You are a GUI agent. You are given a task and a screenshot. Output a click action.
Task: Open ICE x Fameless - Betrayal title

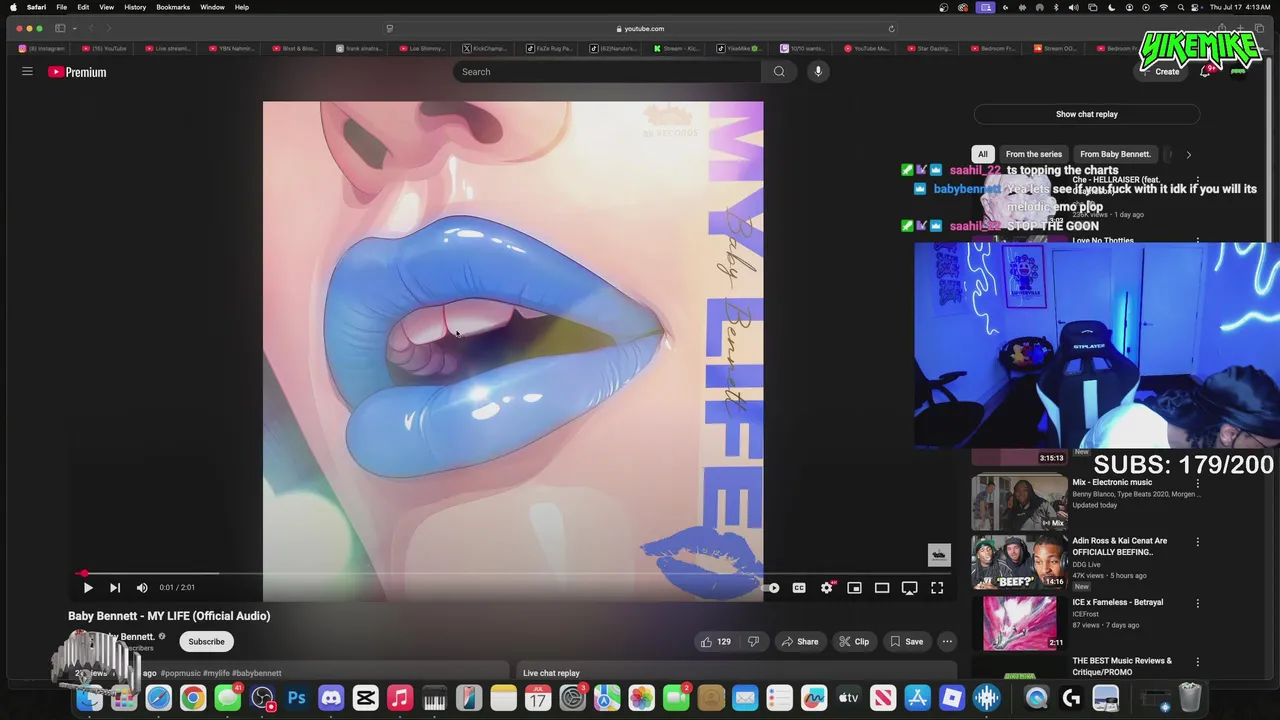click(x=1118, y=602)
